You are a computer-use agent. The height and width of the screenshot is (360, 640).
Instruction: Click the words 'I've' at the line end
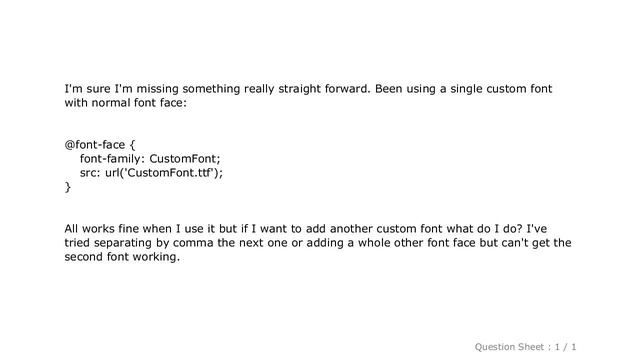[537, 229]
